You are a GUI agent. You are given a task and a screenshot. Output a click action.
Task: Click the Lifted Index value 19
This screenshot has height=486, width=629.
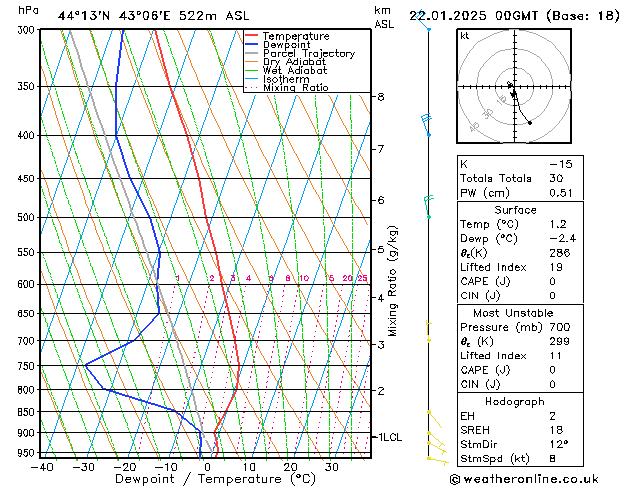[x=556, y=267]
